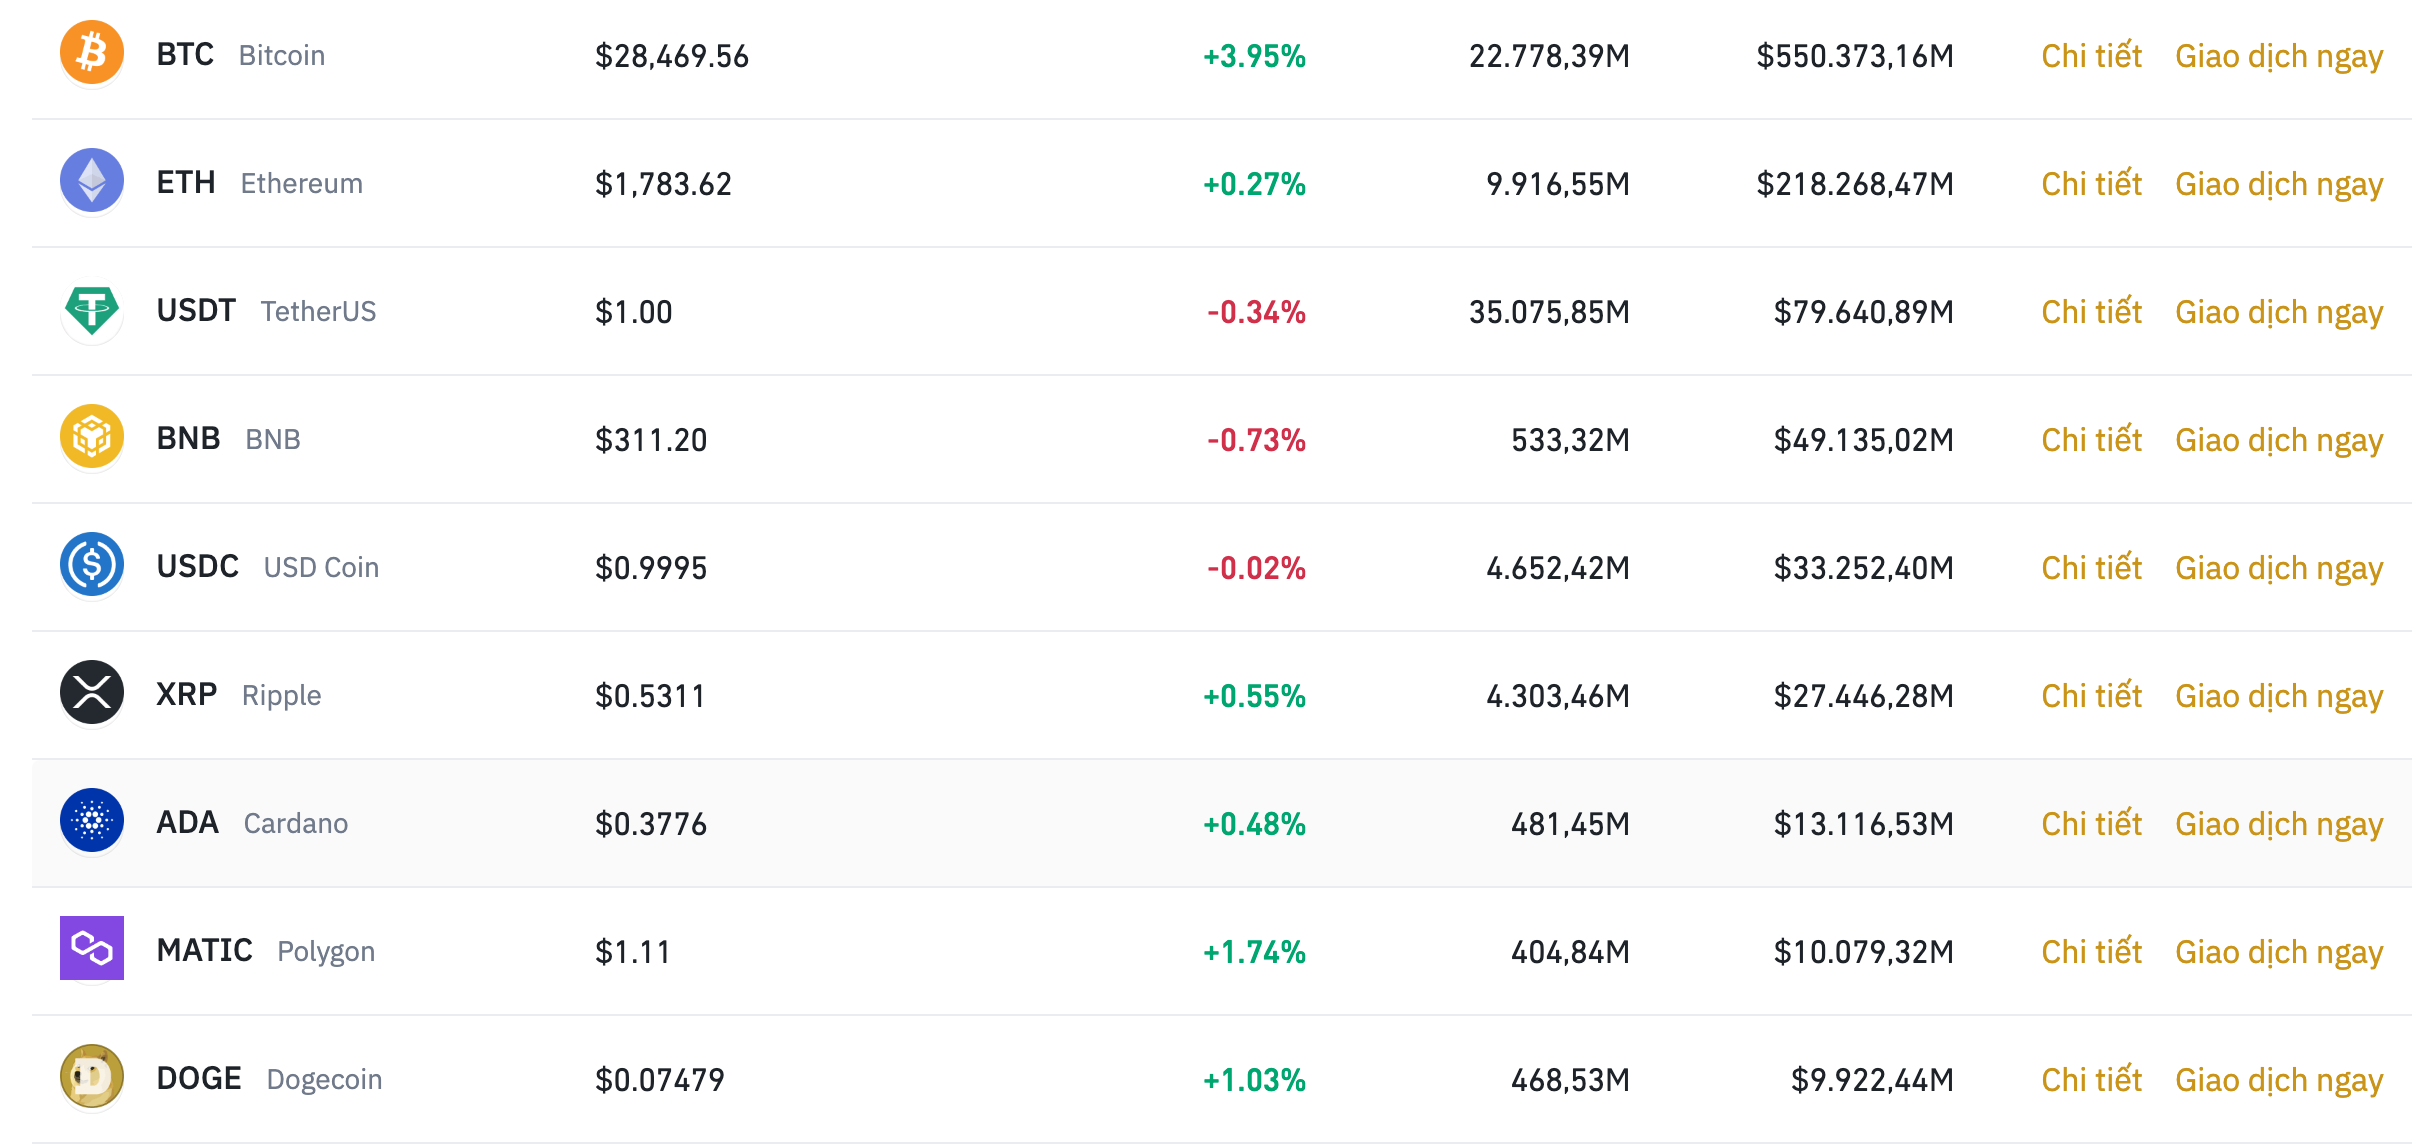2412x1146 pixels.
Task: Click the BNB yellow logo icon
Action: 92,436
